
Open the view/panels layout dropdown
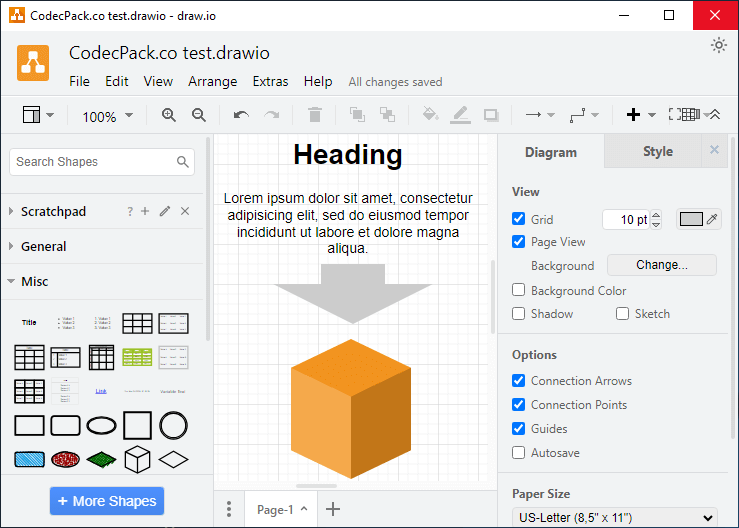(38, 115)
